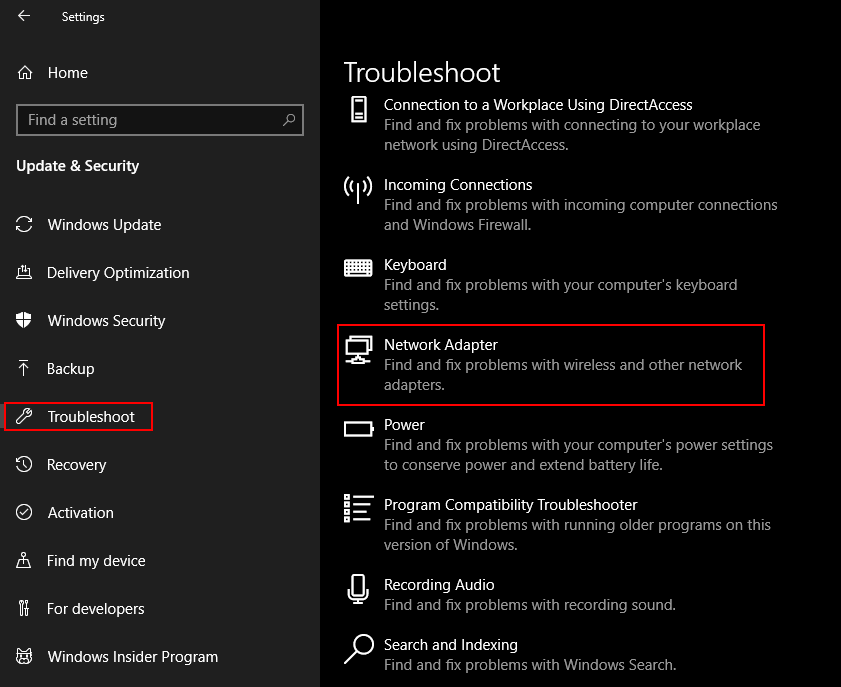Select the Network Adapter troubleshooter title

(x=441, y=344)
